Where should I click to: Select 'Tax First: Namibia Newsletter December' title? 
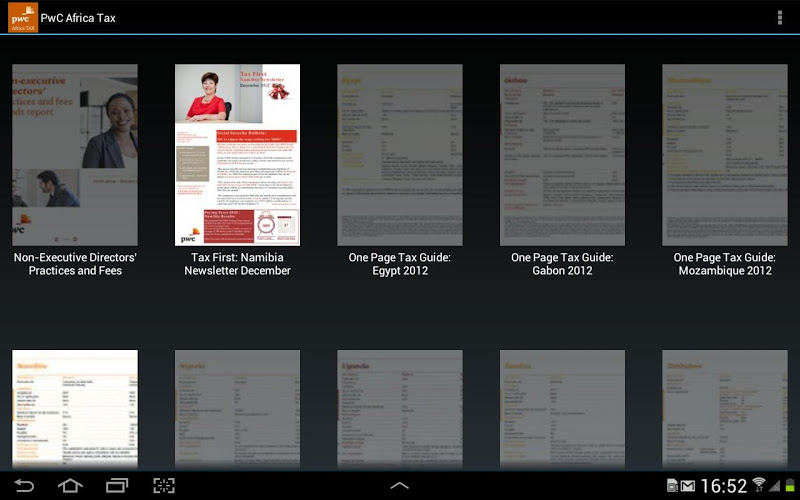point(237,264)
